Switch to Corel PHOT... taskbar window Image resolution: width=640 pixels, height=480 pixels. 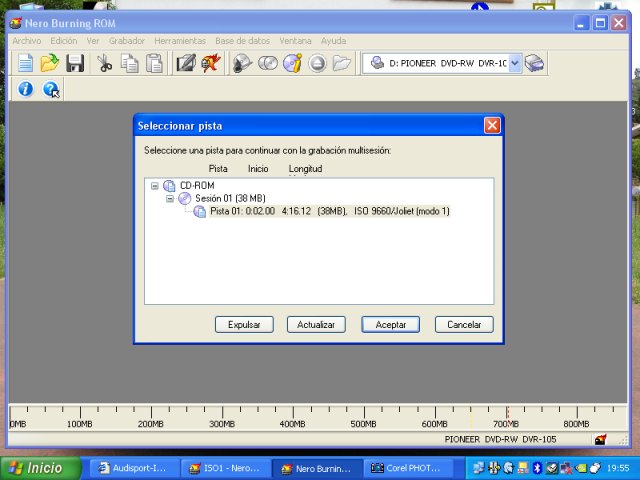(x=408, y=468)
